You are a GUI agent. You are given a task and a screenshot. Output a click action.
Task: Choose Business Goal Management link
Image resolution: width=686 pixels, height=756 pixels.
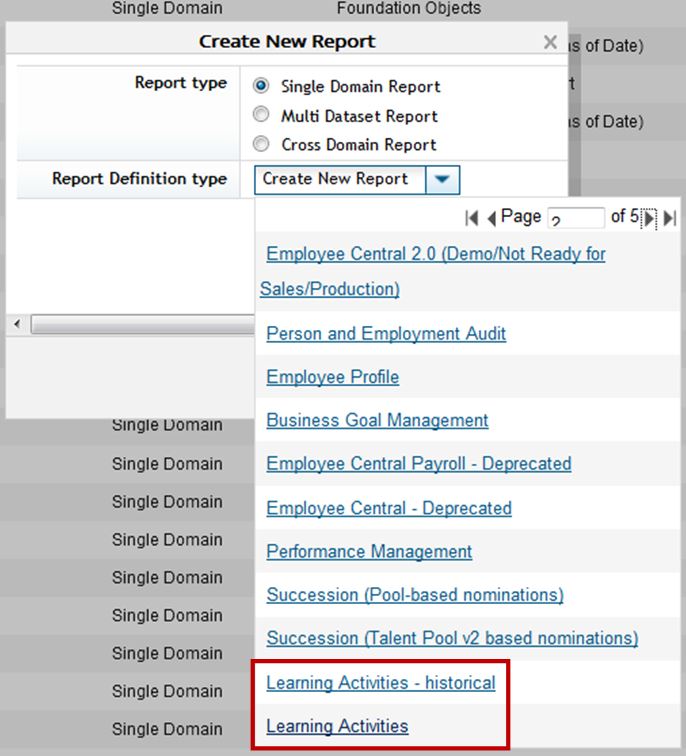377,420
